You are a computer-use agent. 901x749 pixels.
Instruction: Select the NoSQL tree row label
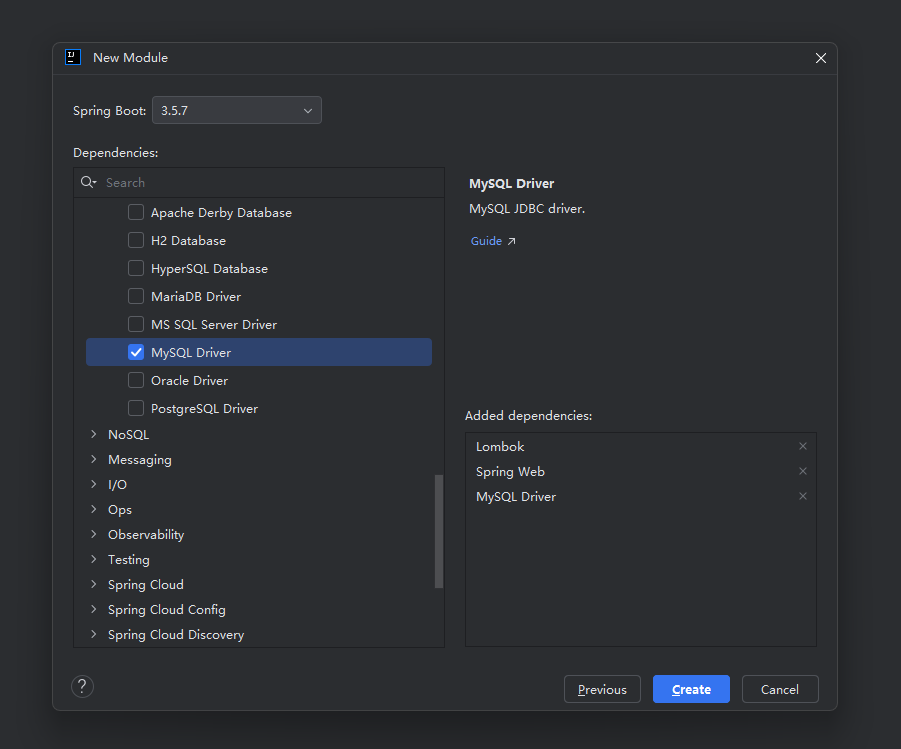129,435
